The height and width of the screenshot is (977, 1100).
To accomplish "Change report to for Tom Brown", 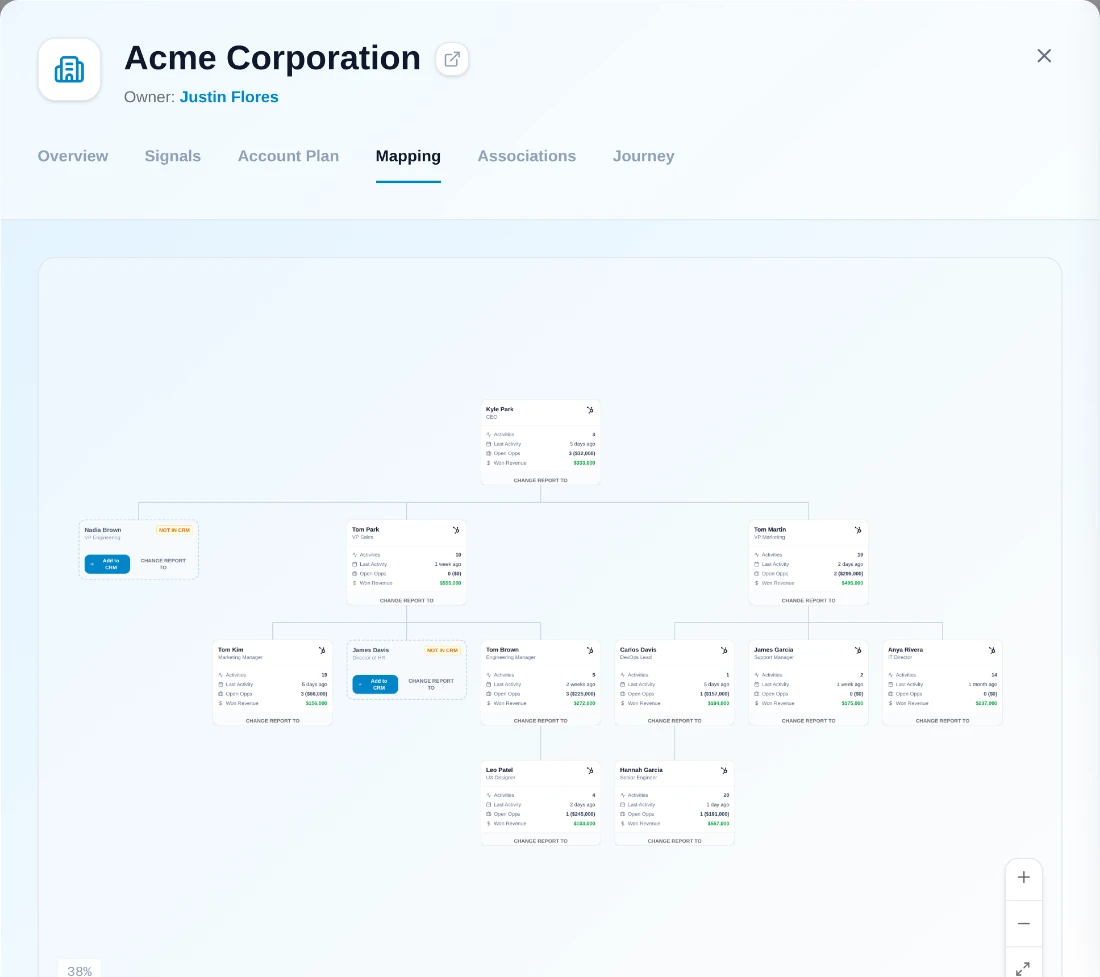I will 540,720.
